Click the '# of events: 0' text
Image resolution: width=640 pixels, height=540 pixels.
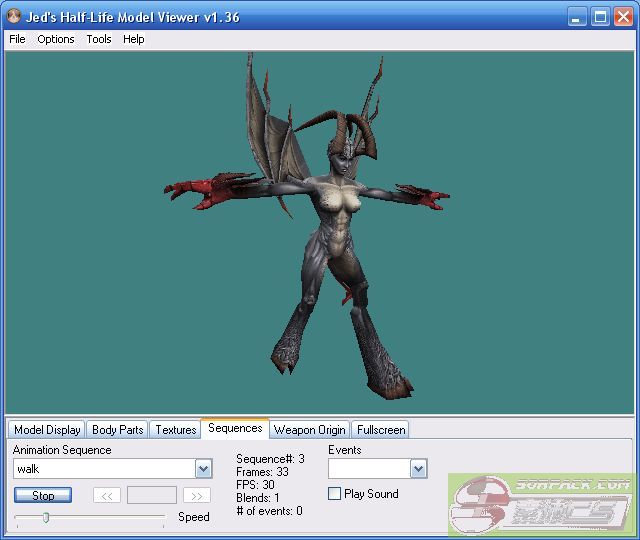[x=269, y=511]
